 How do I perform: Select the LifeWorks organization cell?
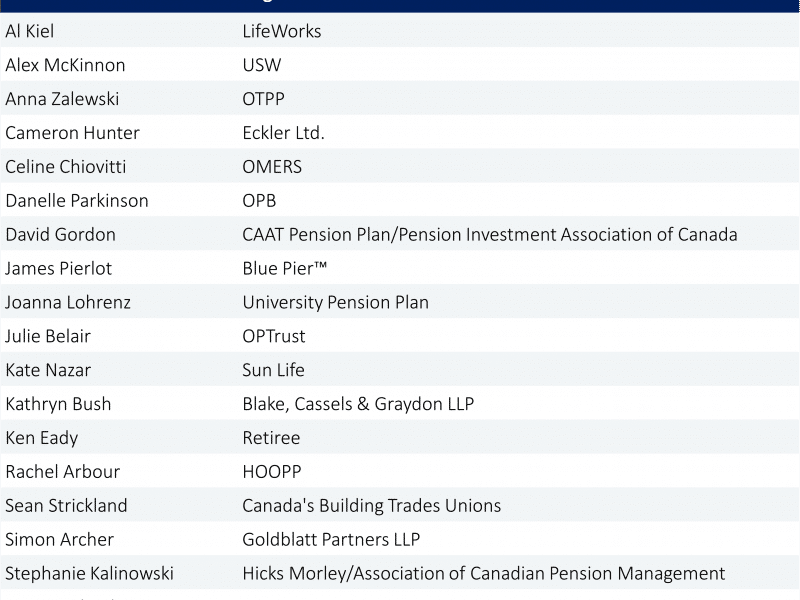tap(282, 31)
